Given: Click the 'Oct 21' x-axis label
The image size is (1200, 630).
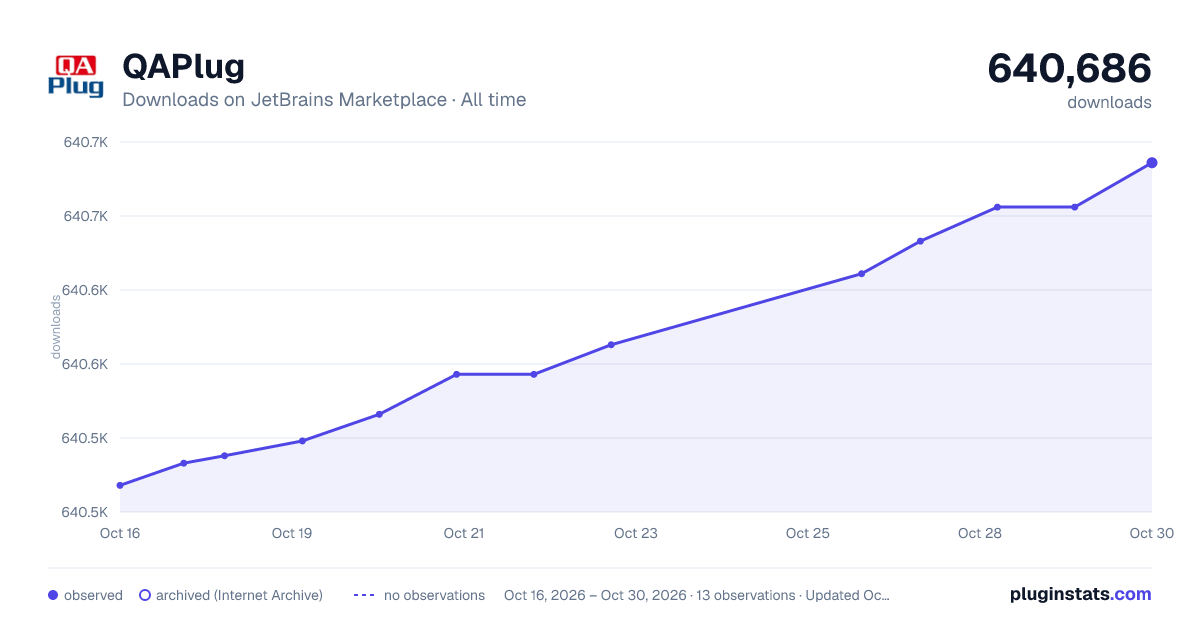Looking at the screenshot, I should pyautogui.click(x=464, y=533).
